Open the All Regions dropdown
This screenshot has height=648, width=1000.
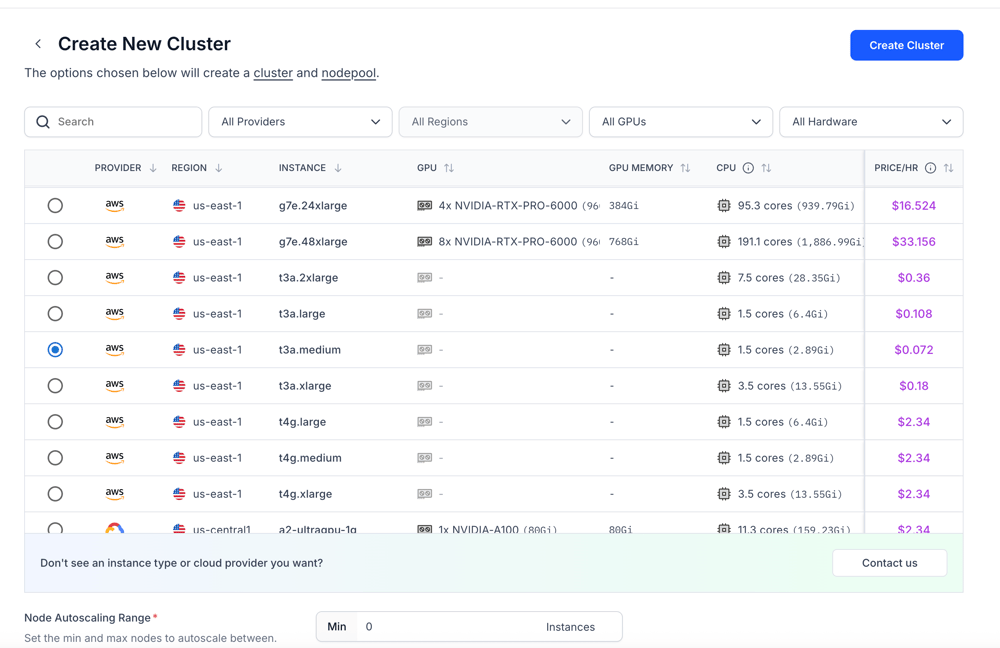pyautogui.click(x=490, y=122)
